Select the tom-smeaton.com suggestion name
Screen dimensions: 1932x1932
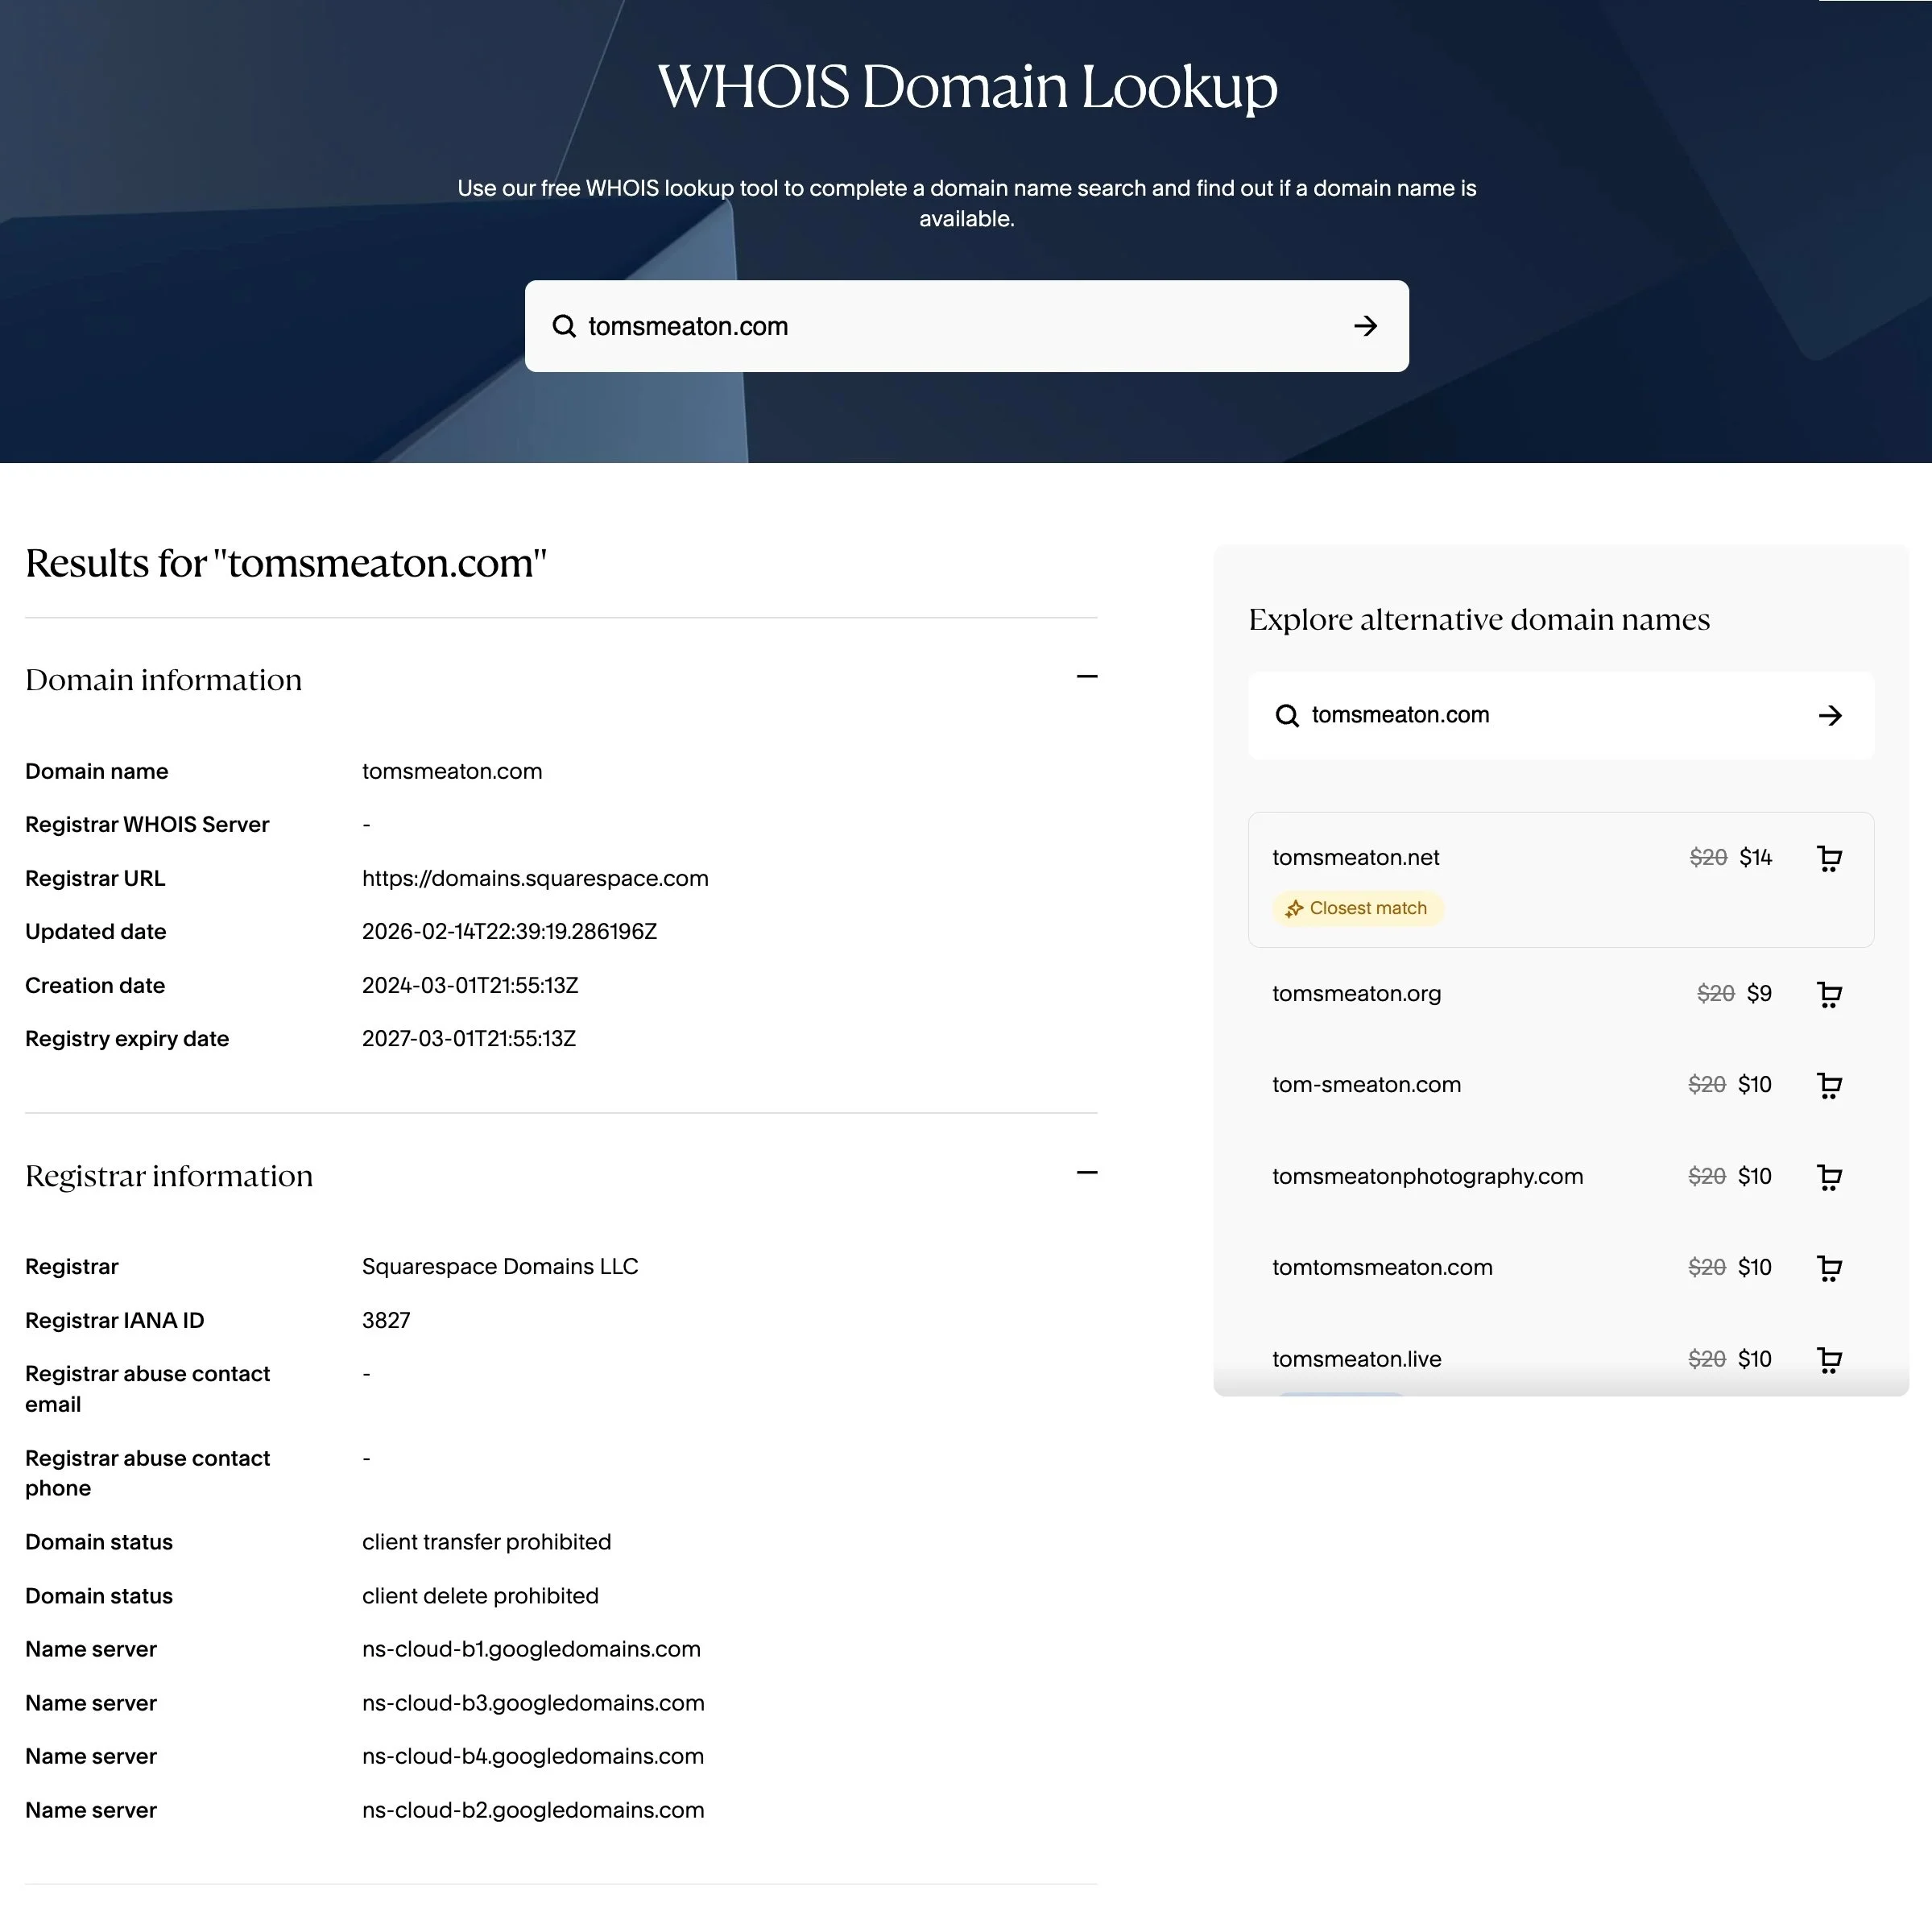click(1366, 1084)
